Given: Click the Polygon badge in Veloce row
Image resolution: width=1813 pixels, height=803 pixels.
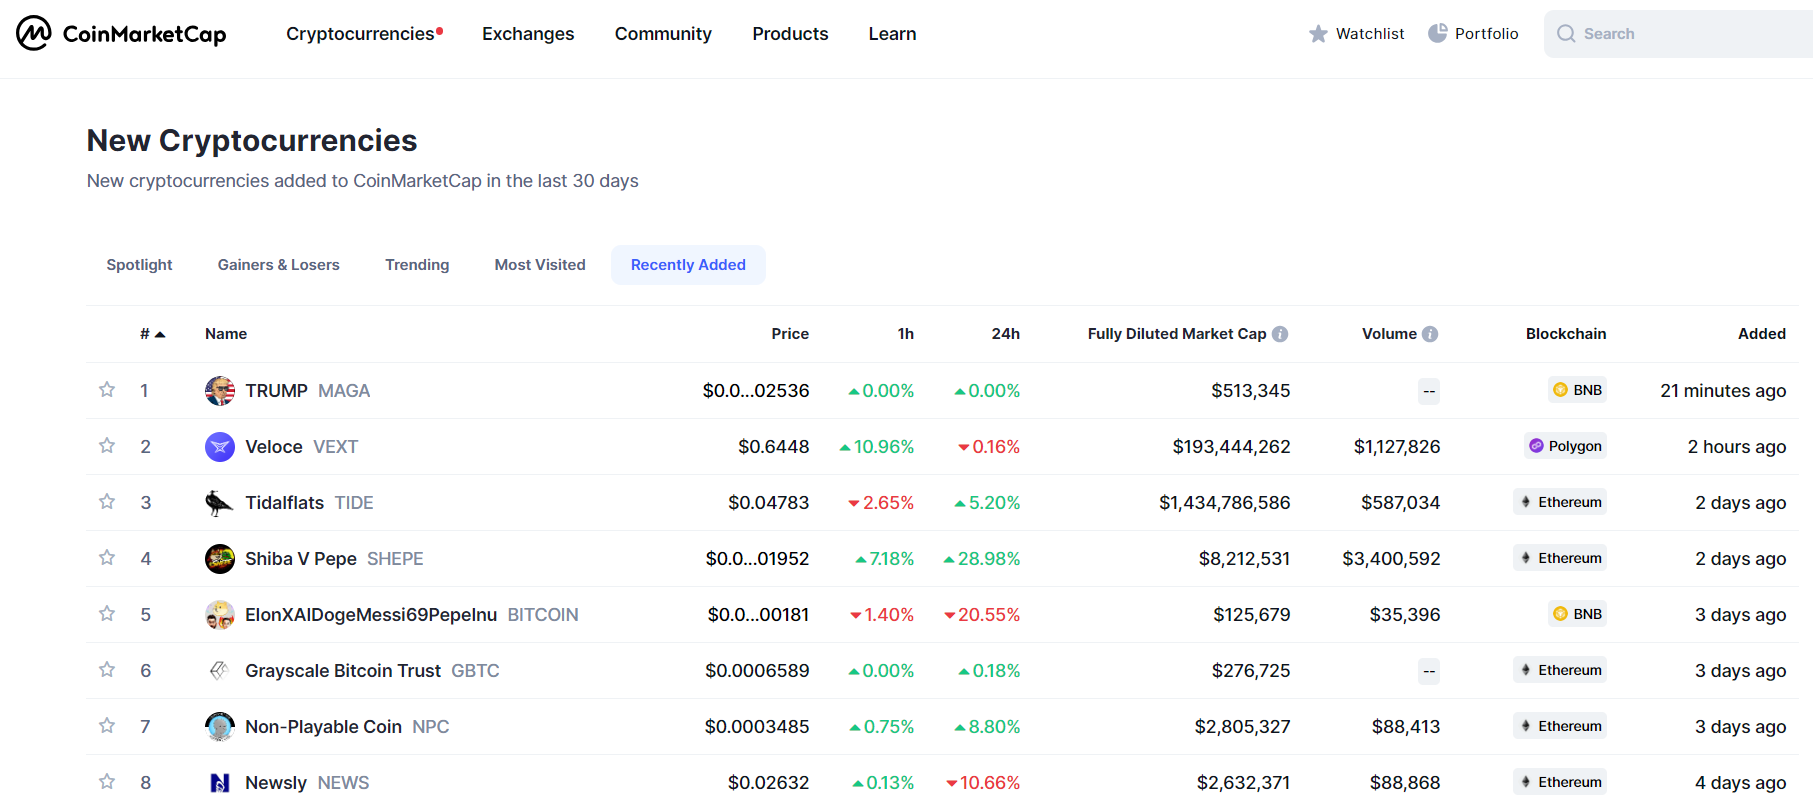Looking at the screenshot, I should click(1565, 446).
